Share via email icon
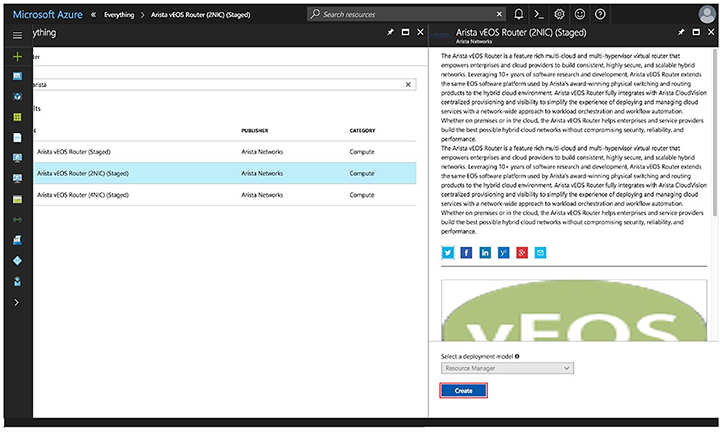This screenshot has height=432, width=720. (x=540, y=252)
